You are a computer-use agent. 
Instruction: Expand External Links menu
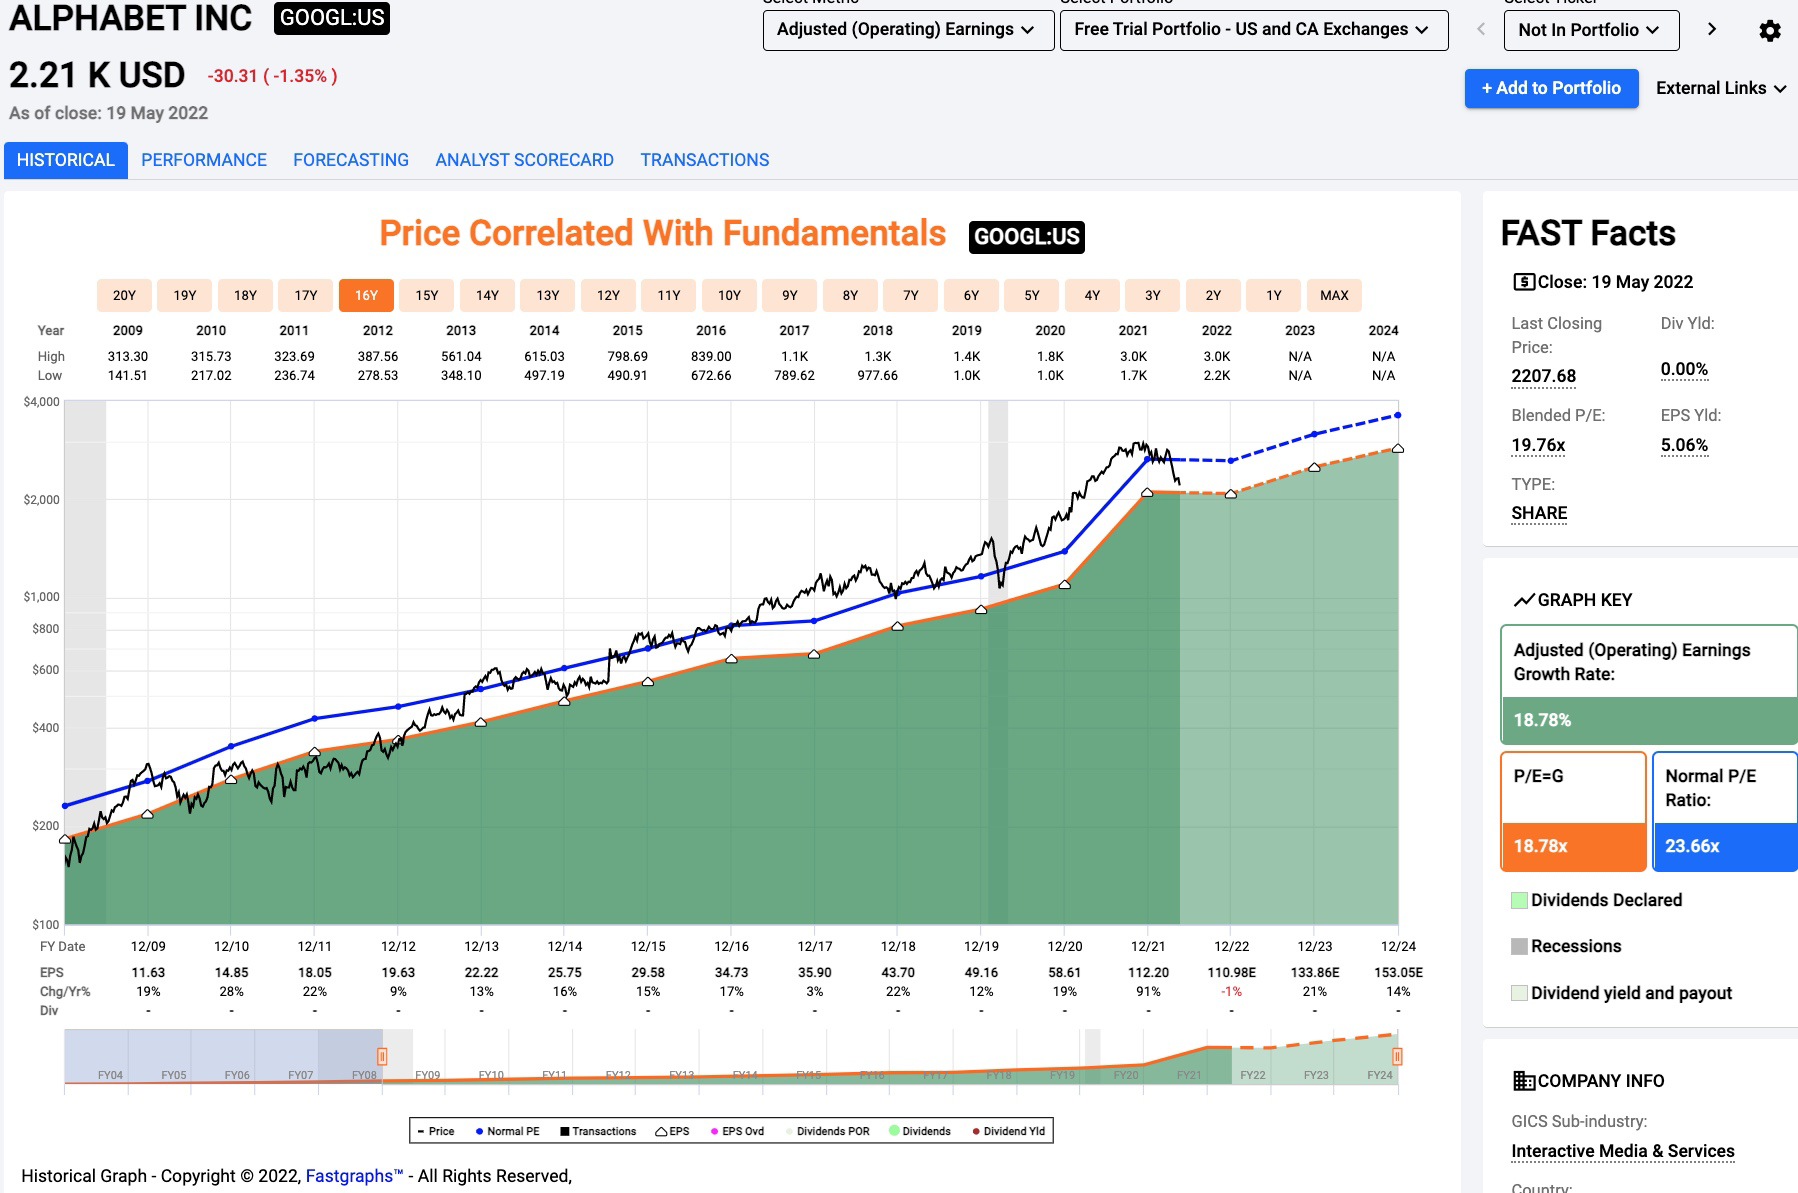[1721, 88]
